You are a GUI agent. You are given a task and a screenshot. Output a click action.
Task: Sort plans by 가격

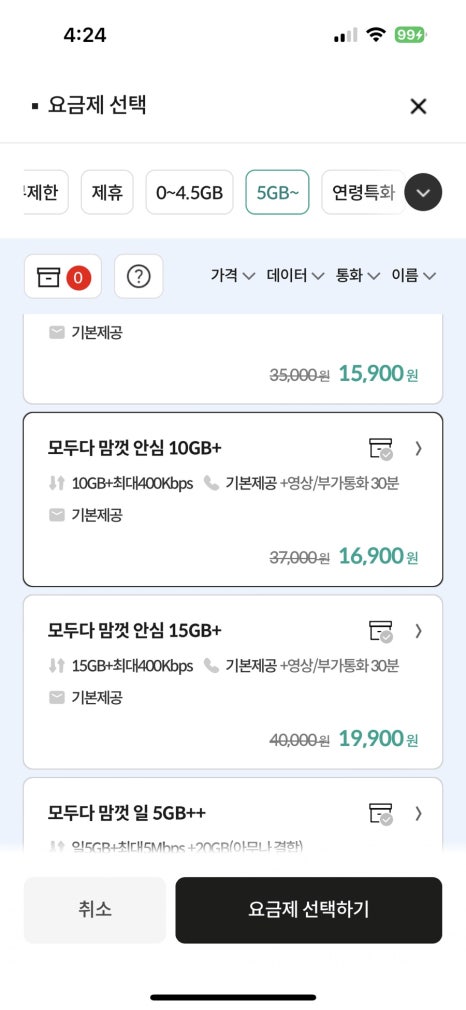point(233,276)
